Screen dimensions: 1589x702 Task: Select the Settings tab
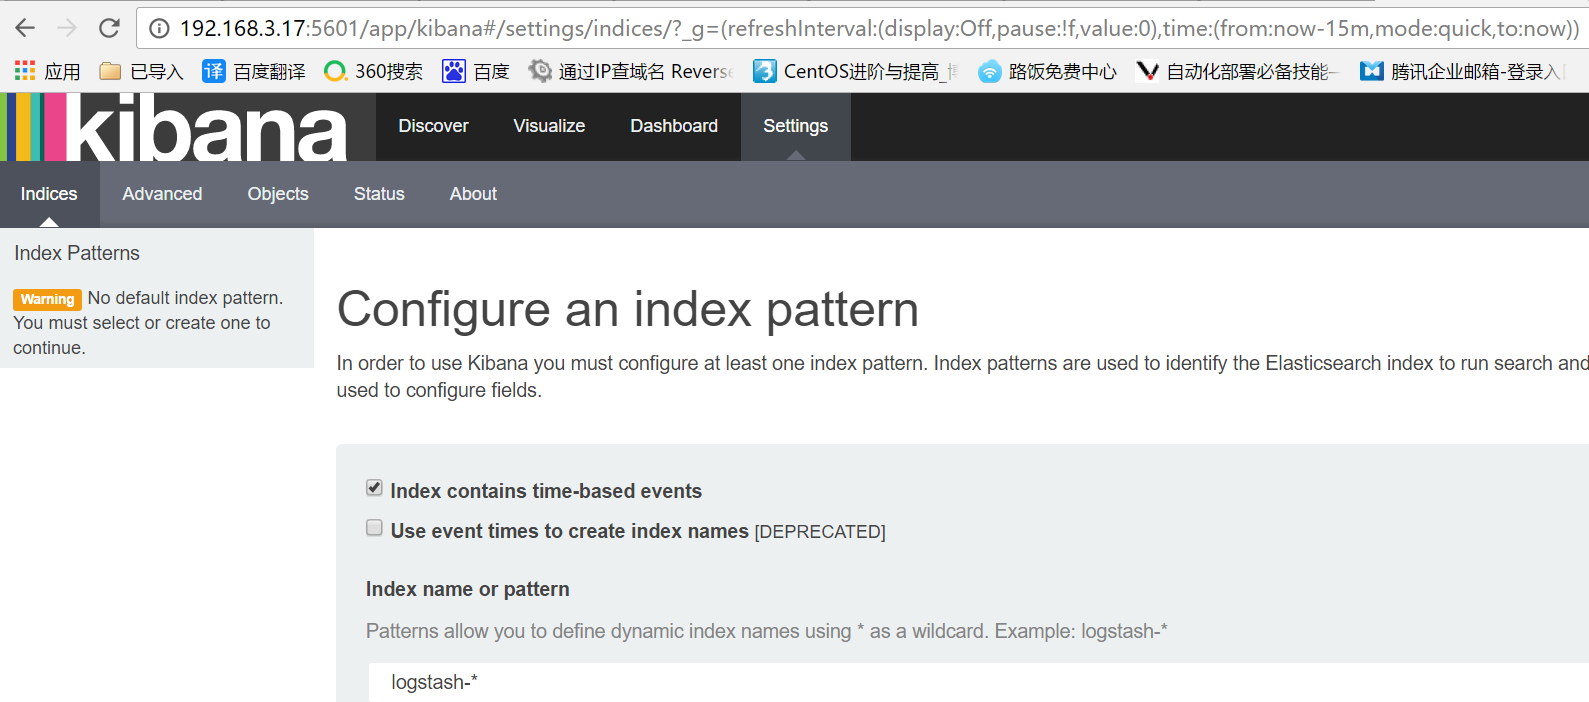tap(796, 126)
